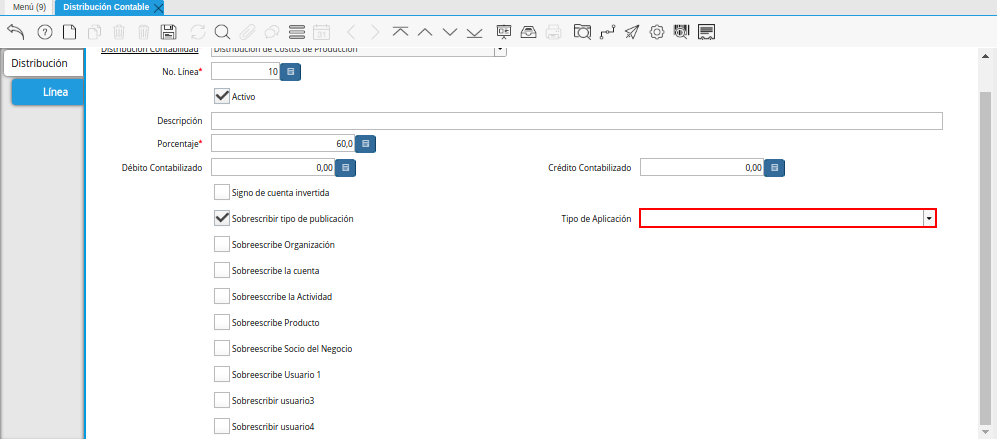Open the report presentation icon

(x=504, y=32)
